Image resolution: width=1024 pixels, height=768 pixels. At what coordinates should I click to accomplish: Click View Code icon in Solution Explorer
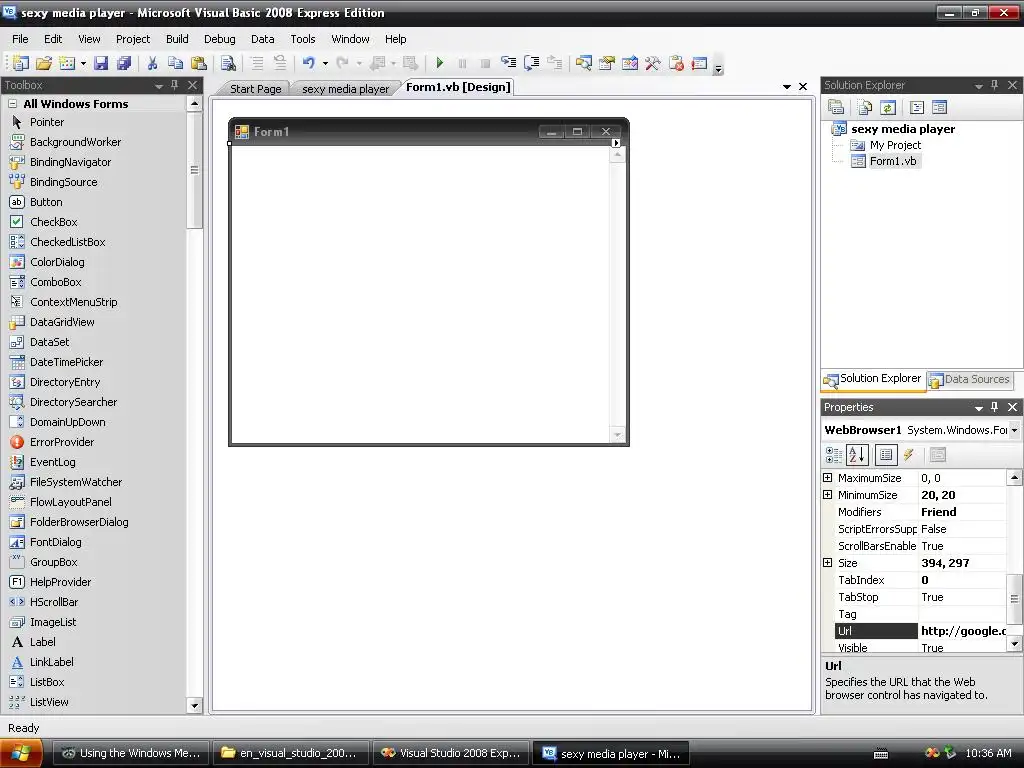917,107
